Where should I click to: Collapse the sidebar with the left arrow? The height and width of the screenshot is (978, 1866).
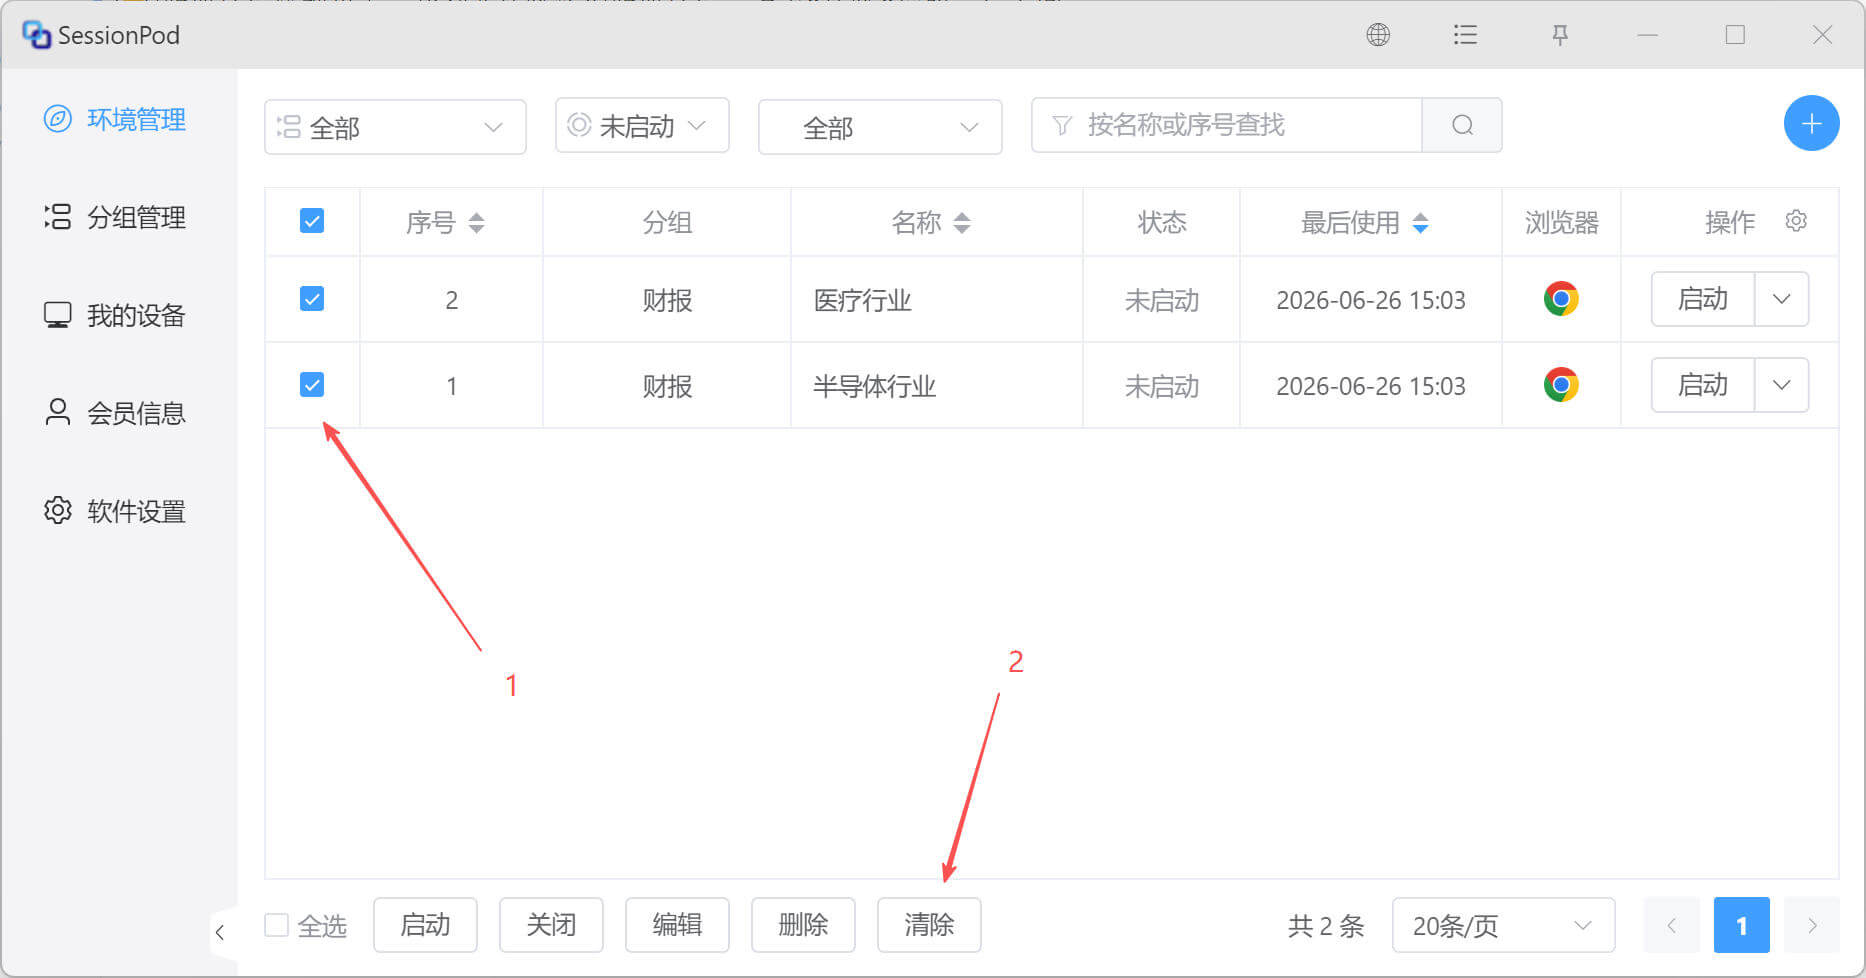220,932
